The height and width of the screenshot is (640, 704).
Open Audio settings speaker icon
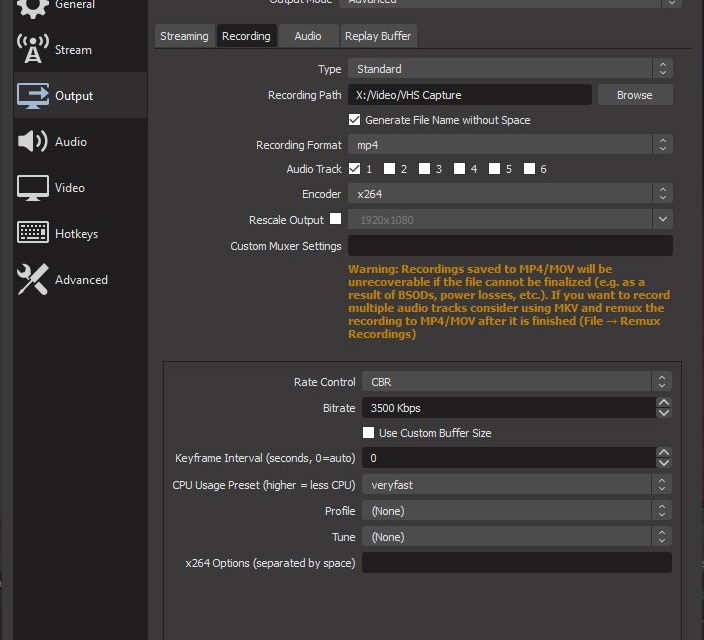[x=33, y=142]
